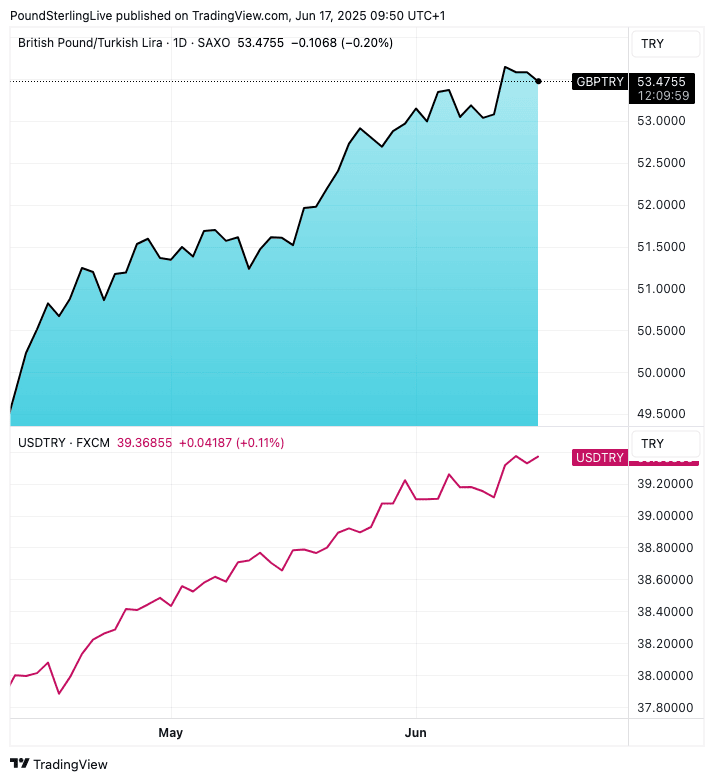714x781 pixels.
Task: Open the TRY currency selector in lower pane
Action: [653, 443]
